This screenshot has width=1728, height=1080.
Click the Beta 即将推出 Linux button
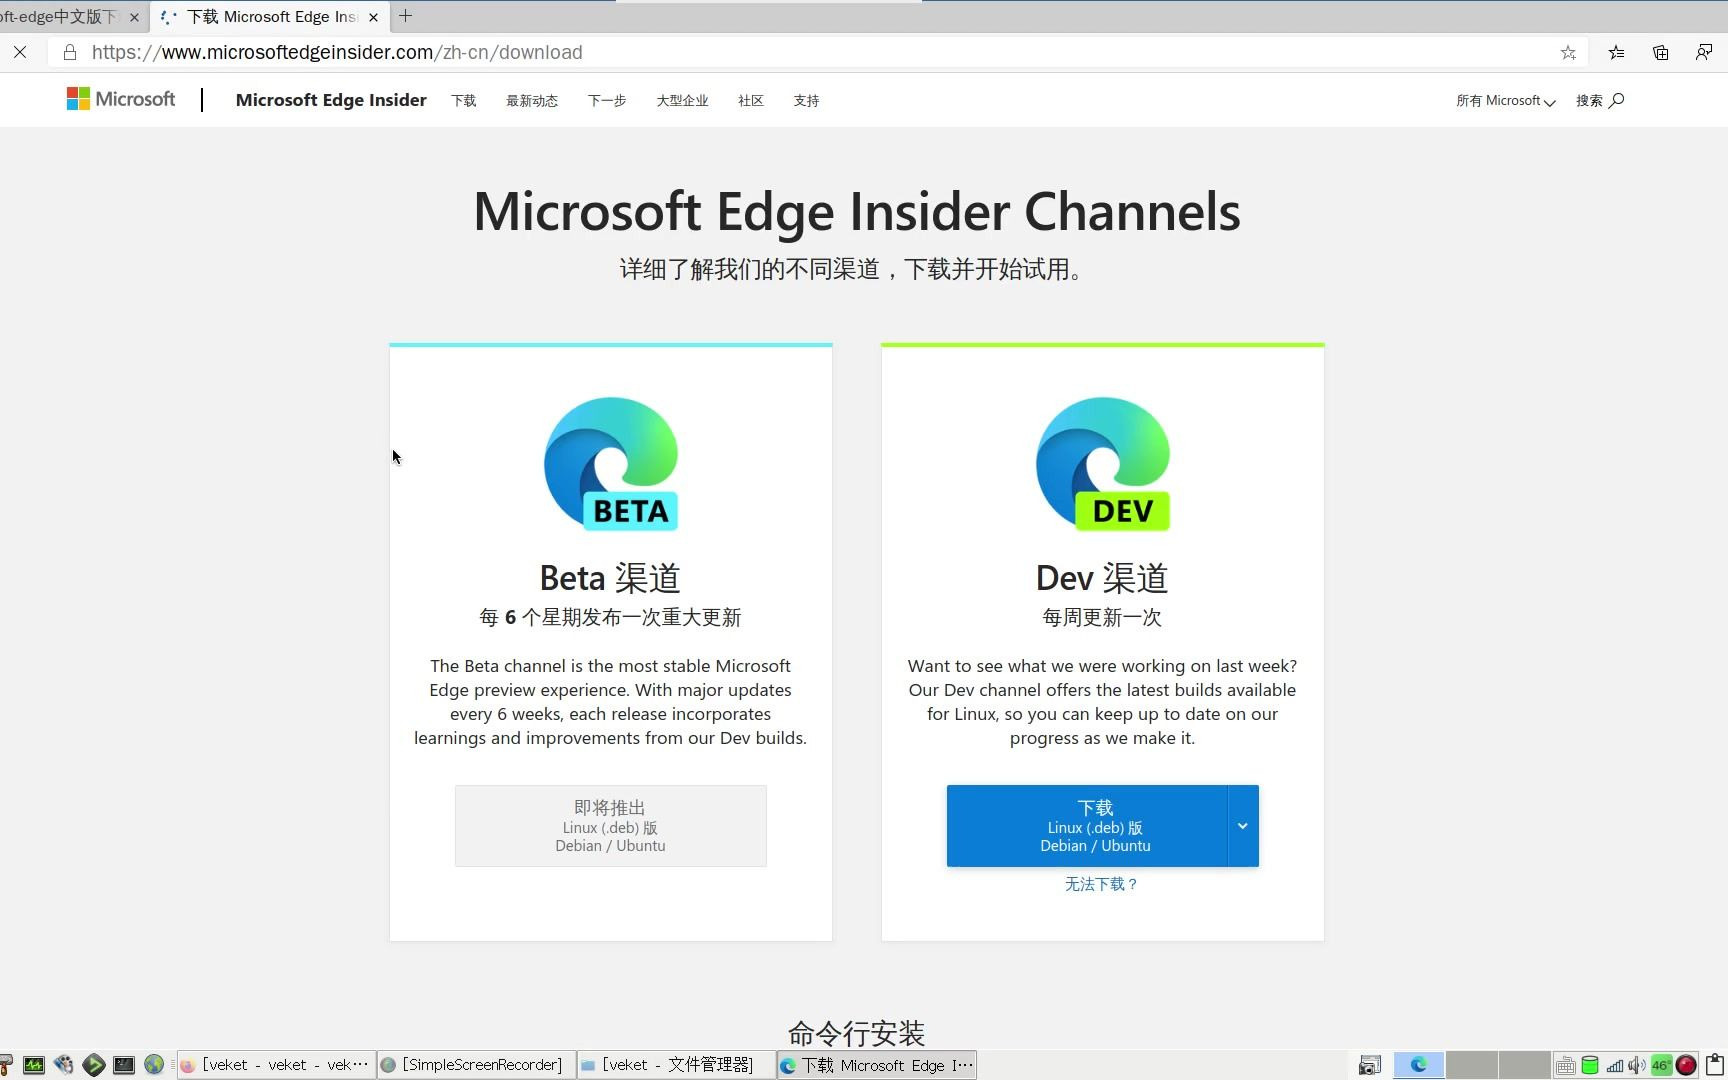[611, 826]
